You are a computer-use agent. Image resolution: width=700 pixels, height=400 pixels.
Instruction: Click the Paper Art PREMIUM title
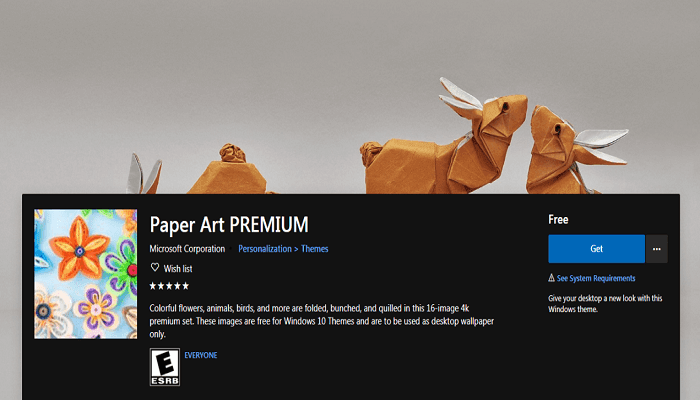point(229,225)
